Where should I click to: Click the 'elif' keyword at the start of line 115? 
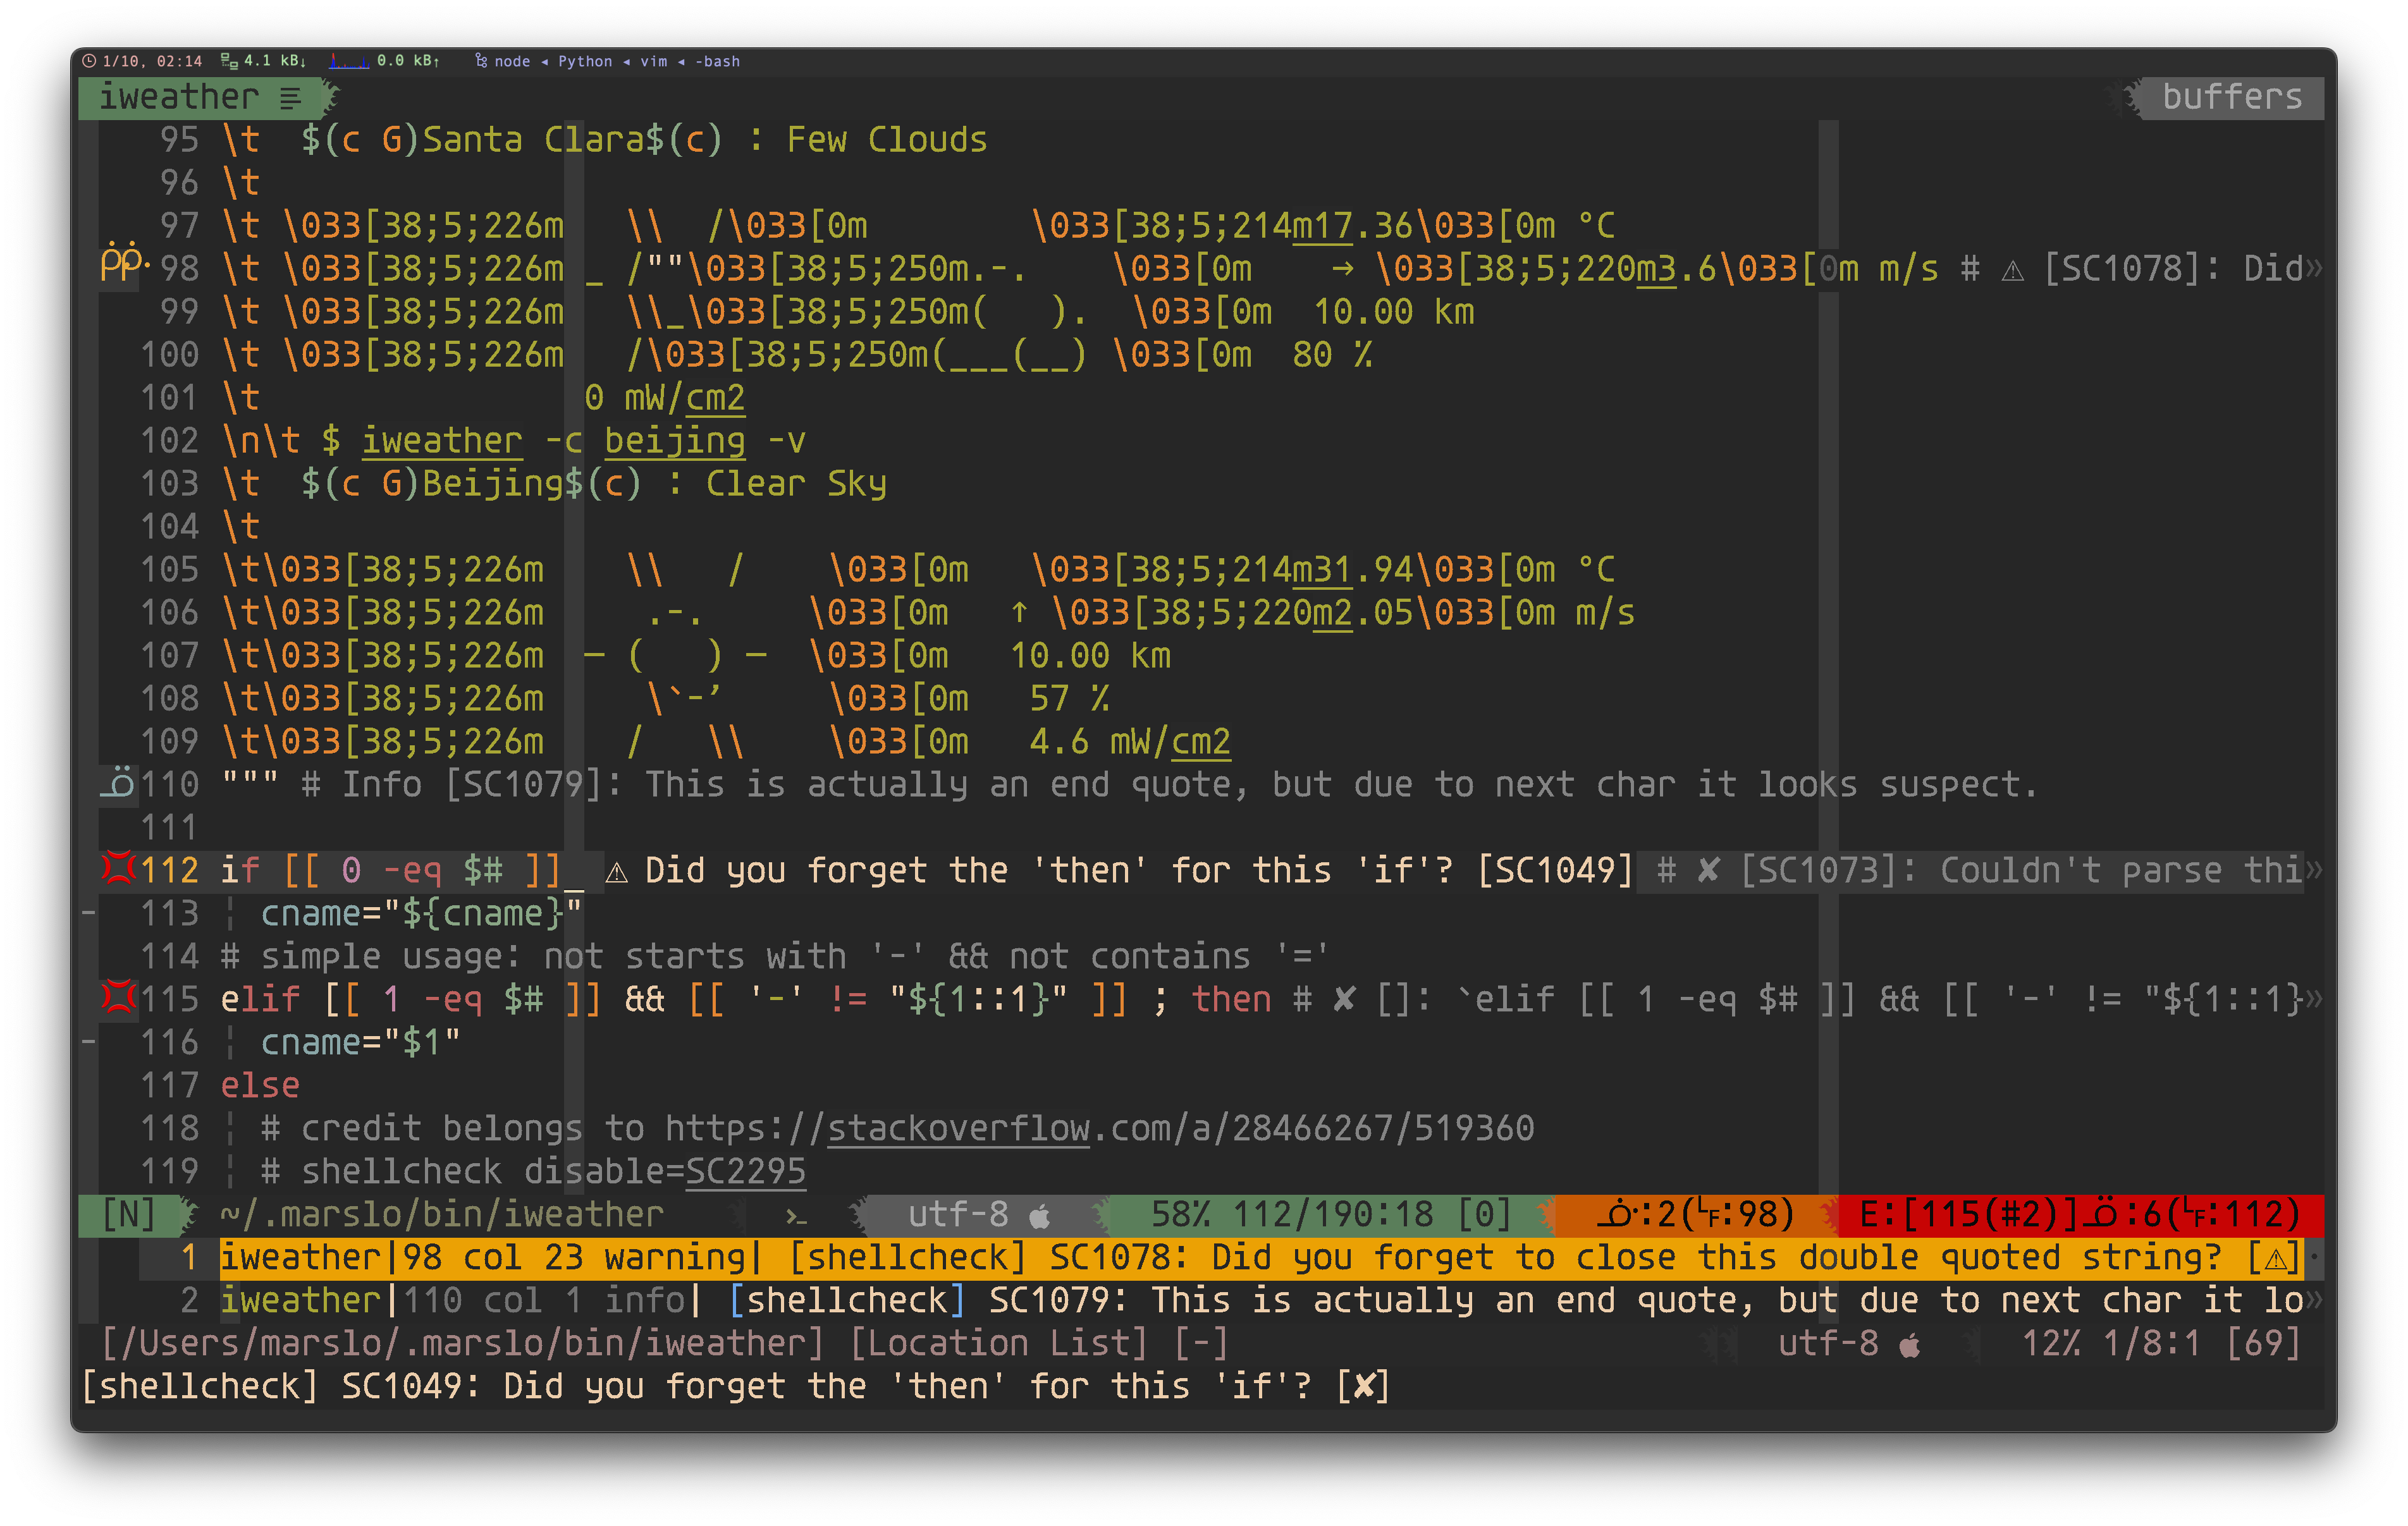[x=260, y=1000]
